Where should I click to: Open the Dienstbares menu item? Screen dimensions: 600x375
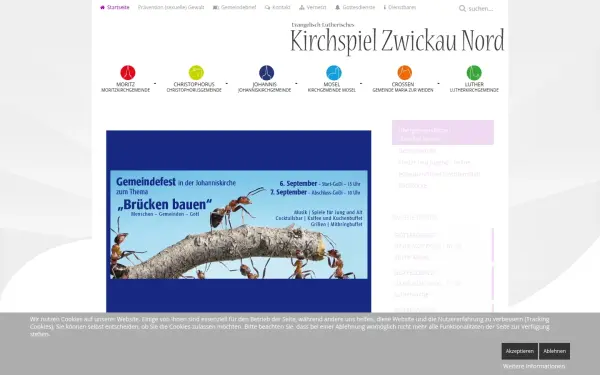point(399,7)
